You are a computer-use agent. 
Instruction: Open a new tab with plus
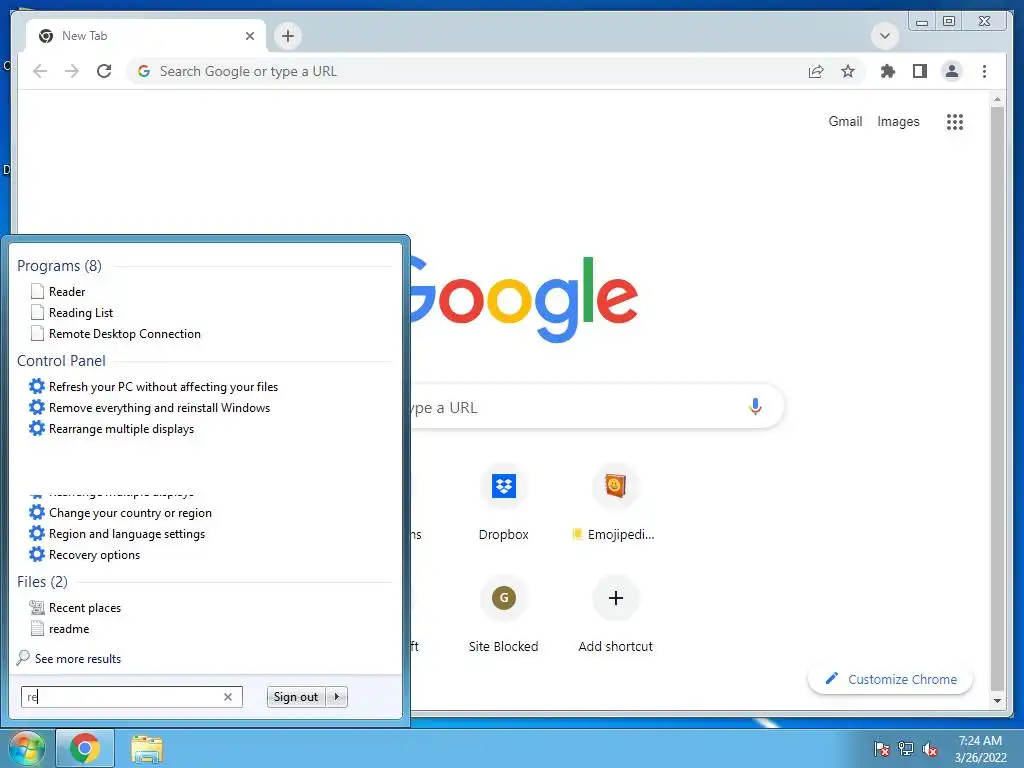(x=288, y=36)
